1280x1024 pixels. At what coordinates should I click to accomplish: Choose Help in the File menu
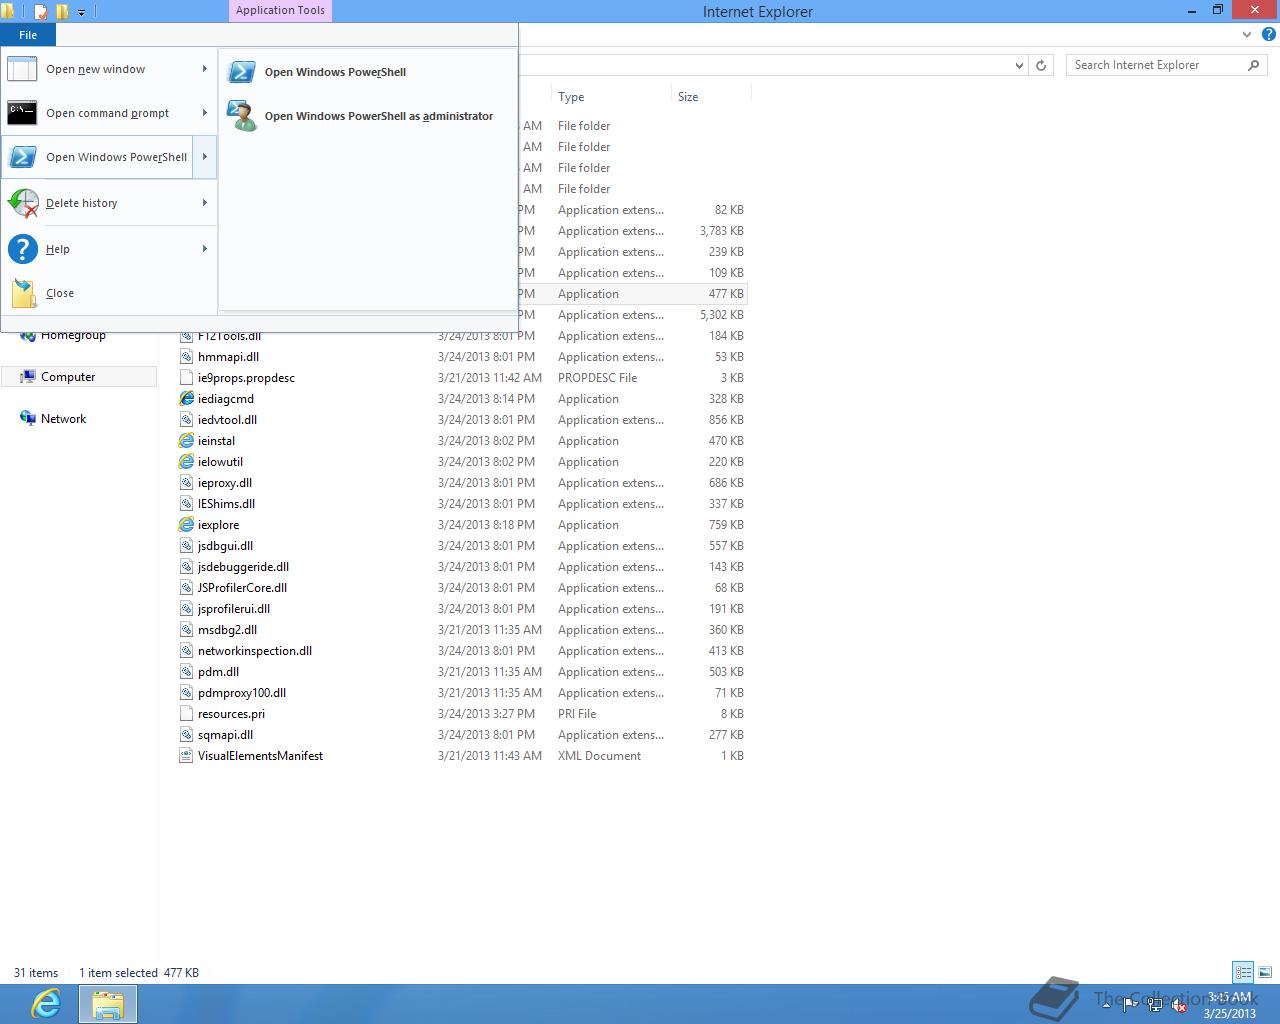[108, 249]
